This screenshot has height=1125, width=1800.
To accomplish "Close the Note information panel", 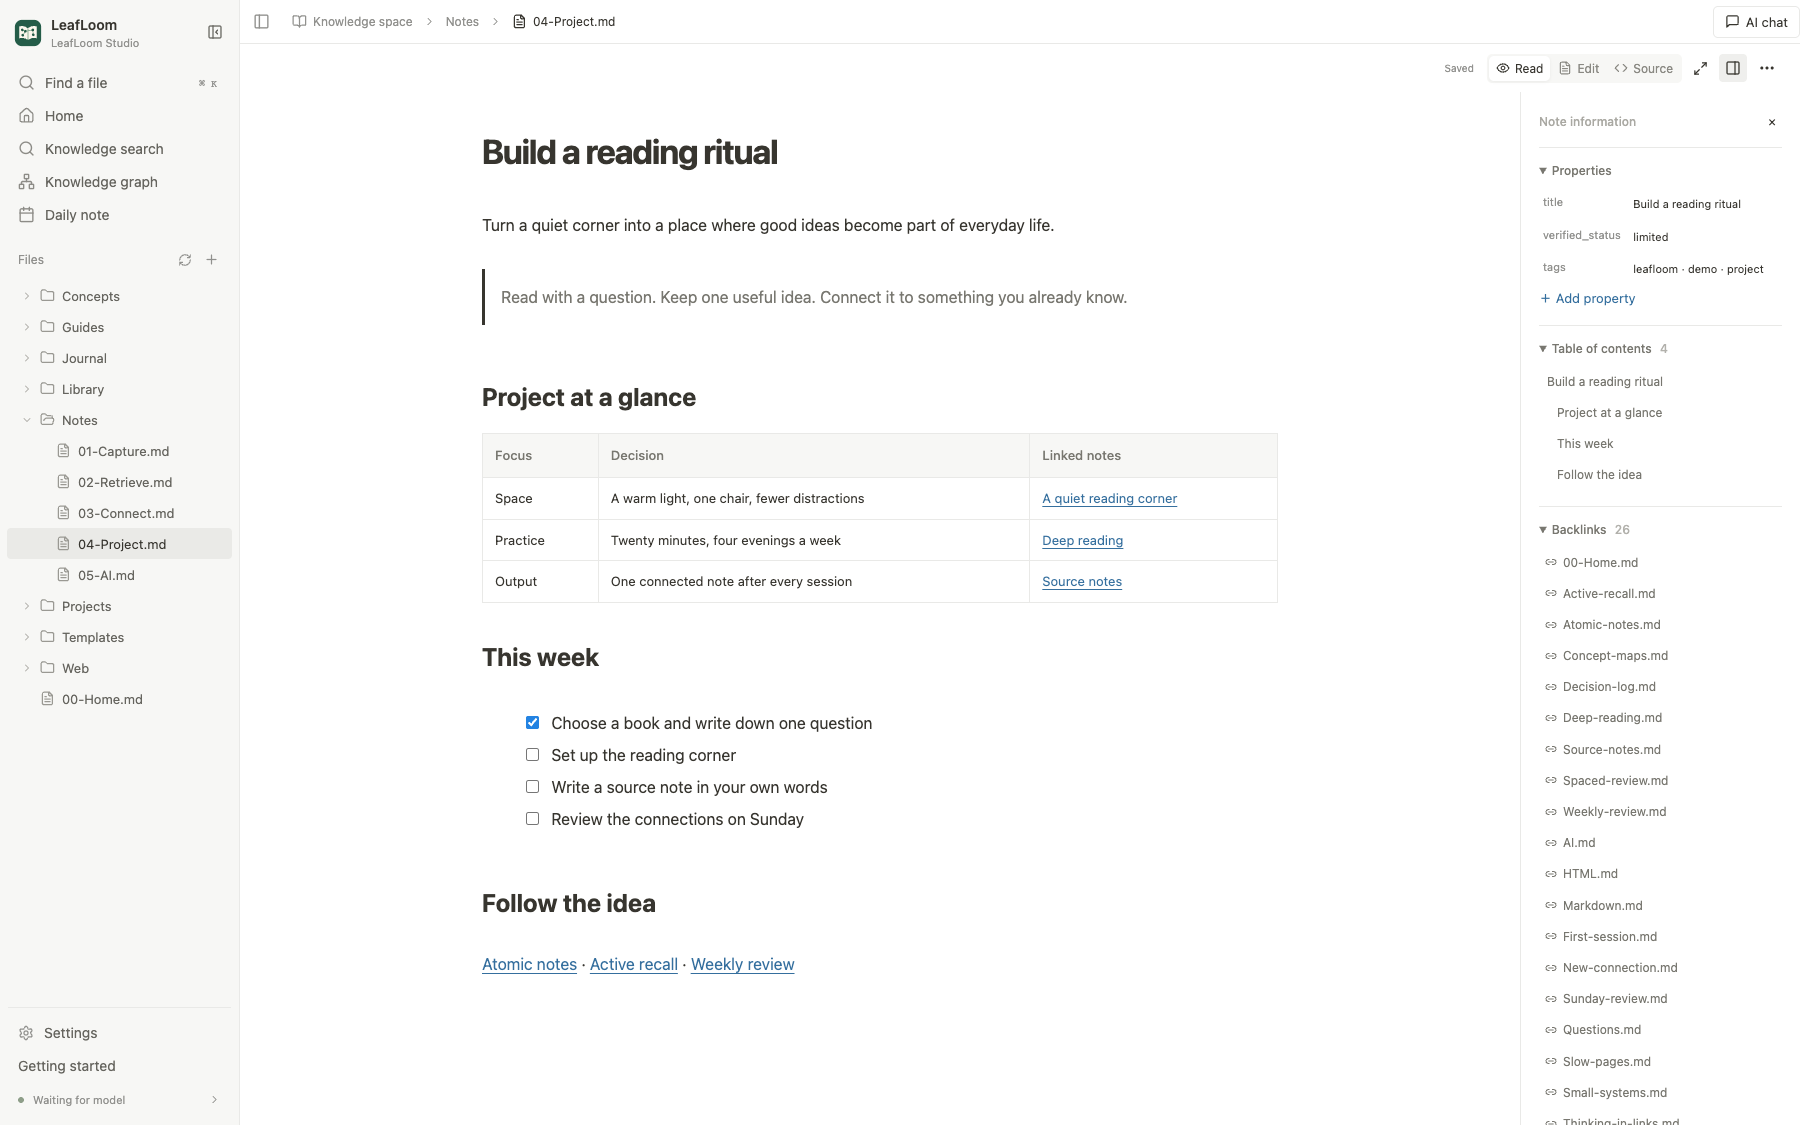I will click(1772, 122).
